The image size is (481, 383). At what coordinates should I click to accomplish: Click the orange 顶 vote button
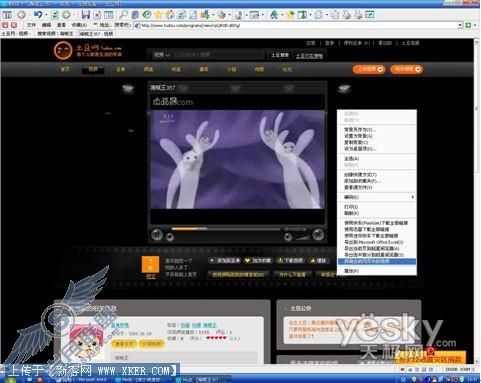click(151, 265)
